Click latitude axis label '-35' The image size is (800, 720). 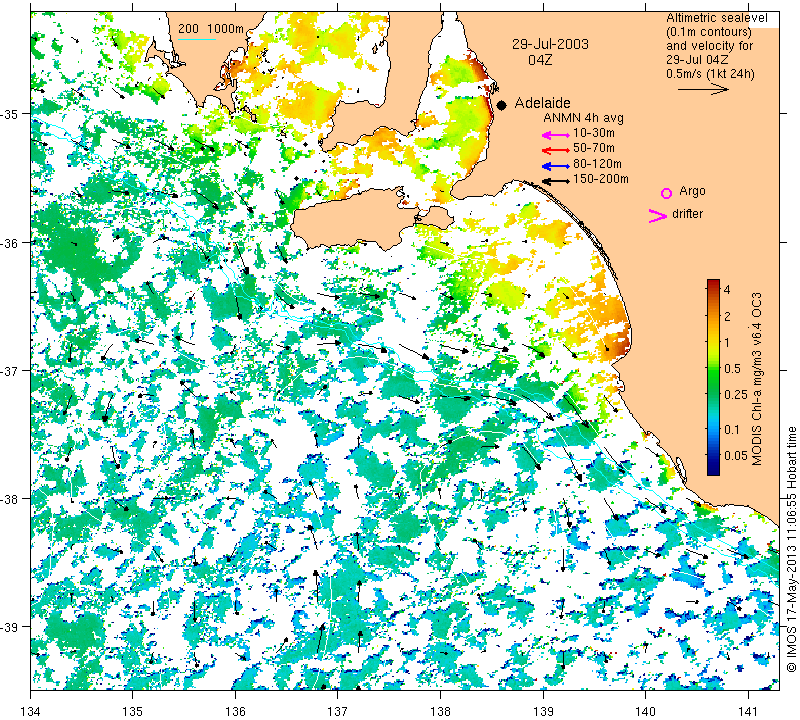point(10,113)
